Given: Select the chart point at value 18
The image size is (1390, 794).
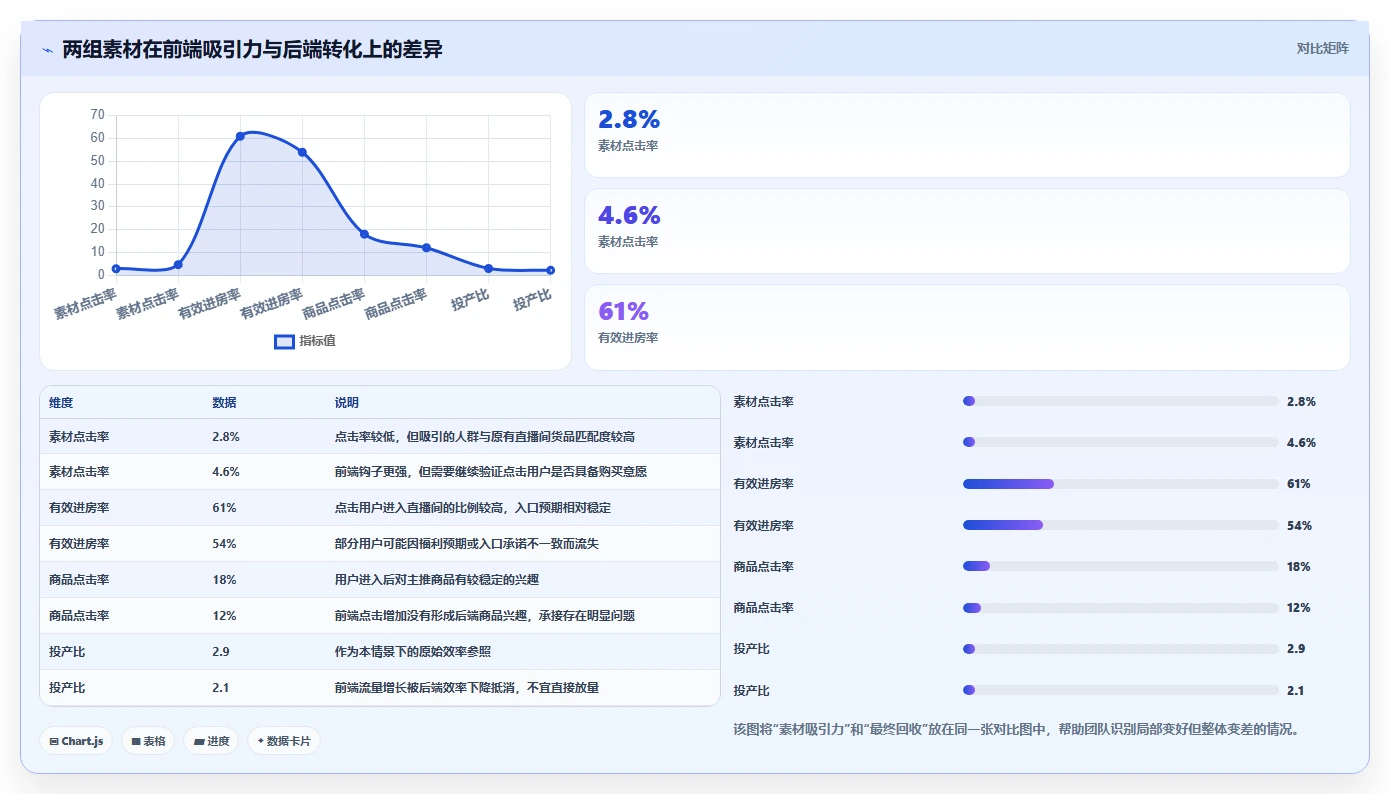Looking at the screenshot, I should pos(364,234).
